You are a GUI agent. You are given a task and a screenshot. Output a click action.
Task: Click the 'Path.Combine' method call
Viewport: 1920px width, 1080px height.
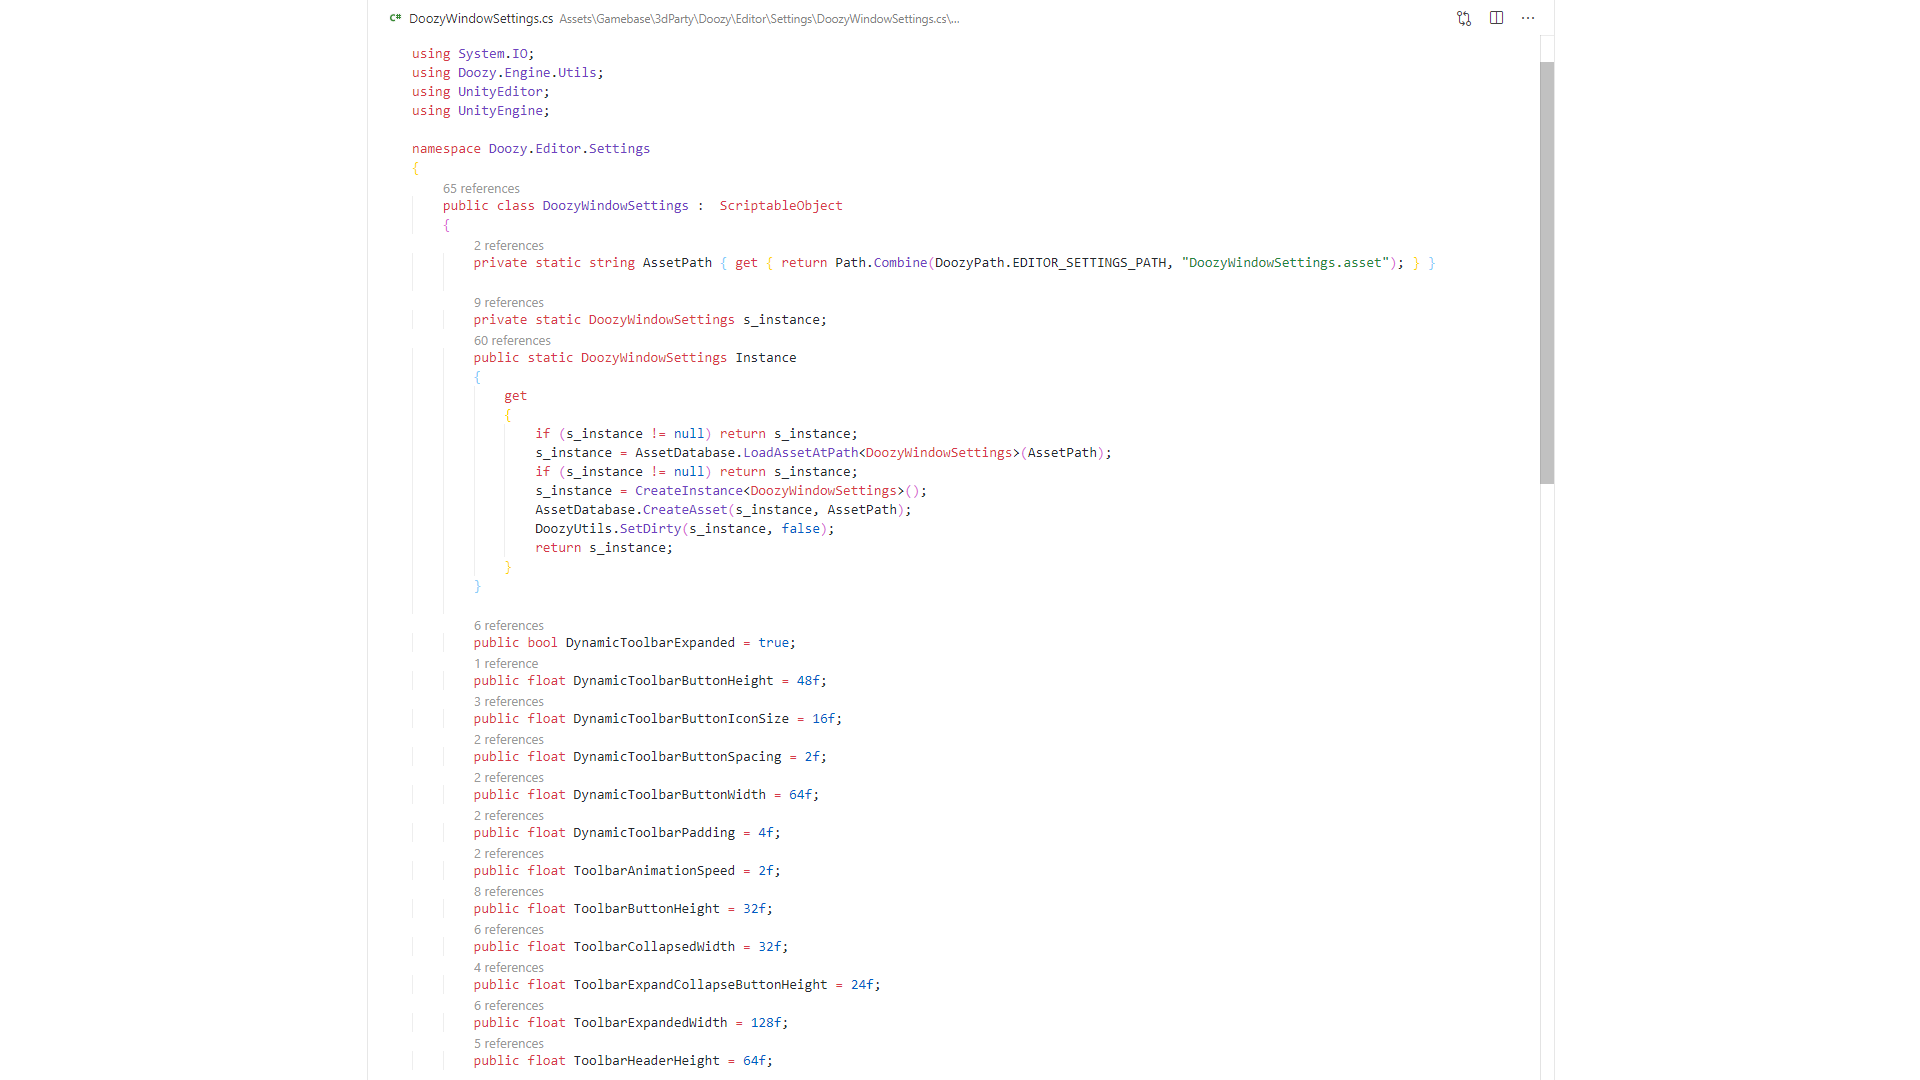[881, 263]
